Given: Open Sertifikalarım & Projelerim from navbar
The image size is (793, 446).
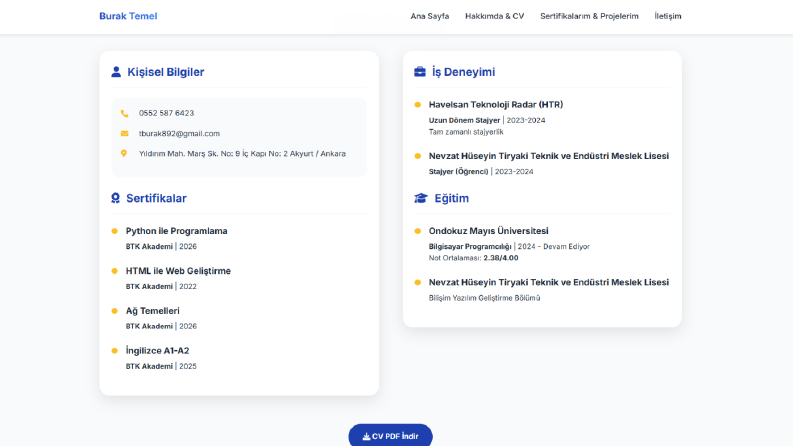Looking at the screenshot, I should (x=589, y=16).
